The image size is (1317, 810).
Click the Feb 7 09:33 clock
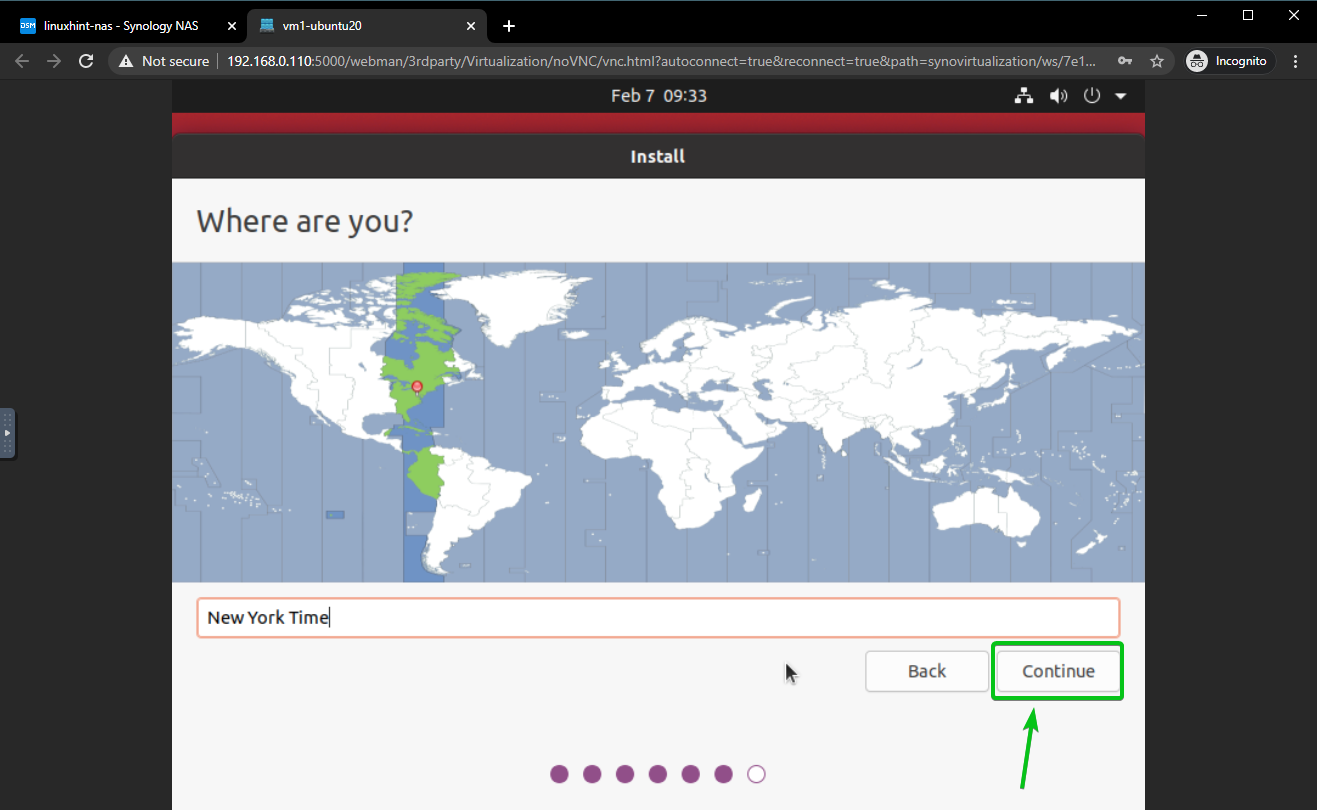tap(658, 96)
